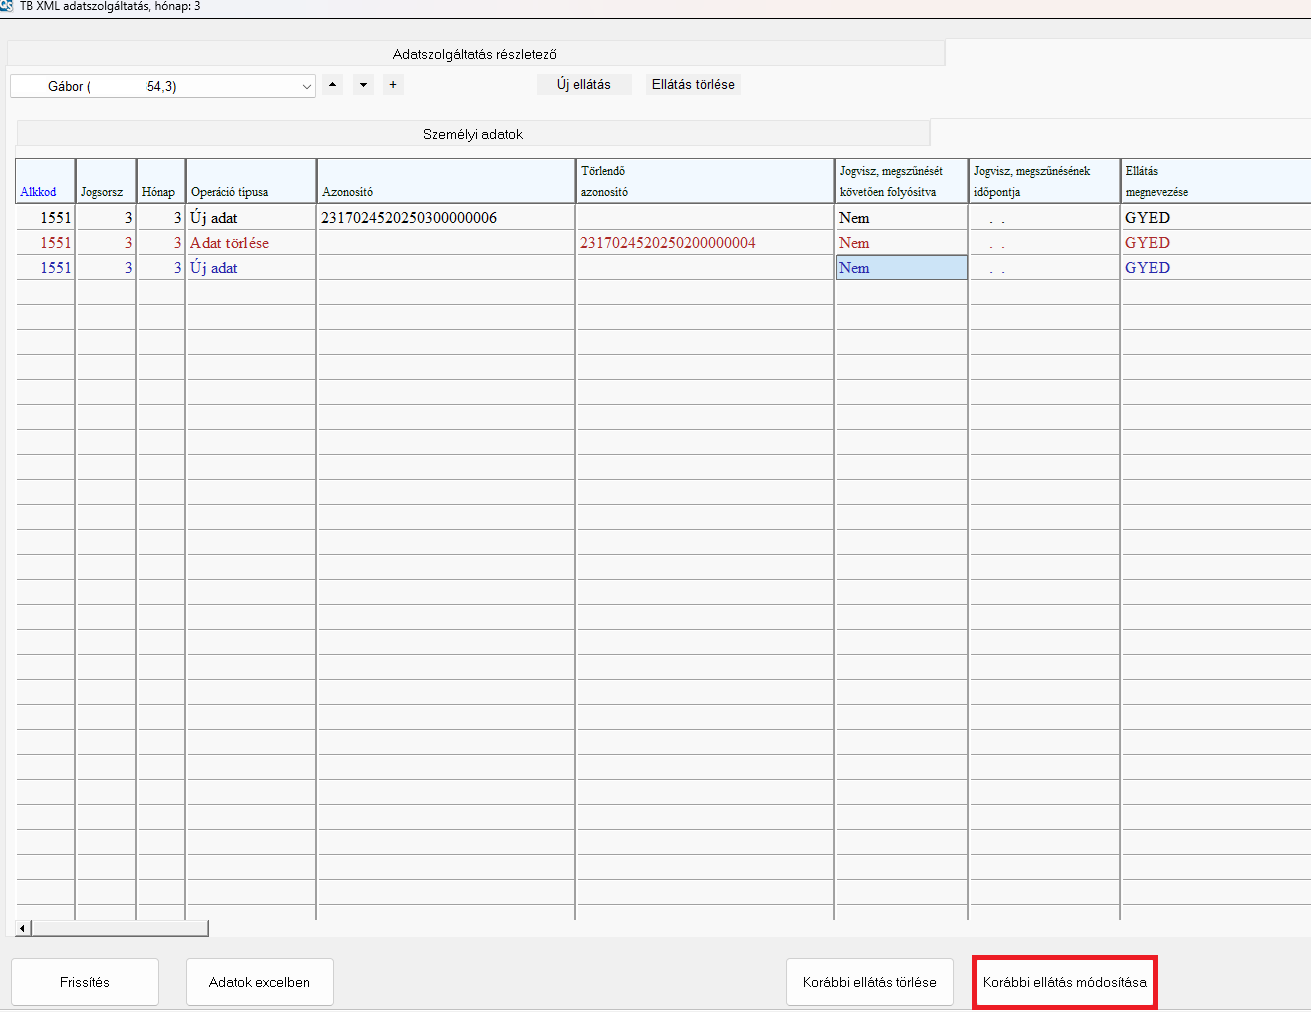Click the red Törlendő azonosító value

668,243
